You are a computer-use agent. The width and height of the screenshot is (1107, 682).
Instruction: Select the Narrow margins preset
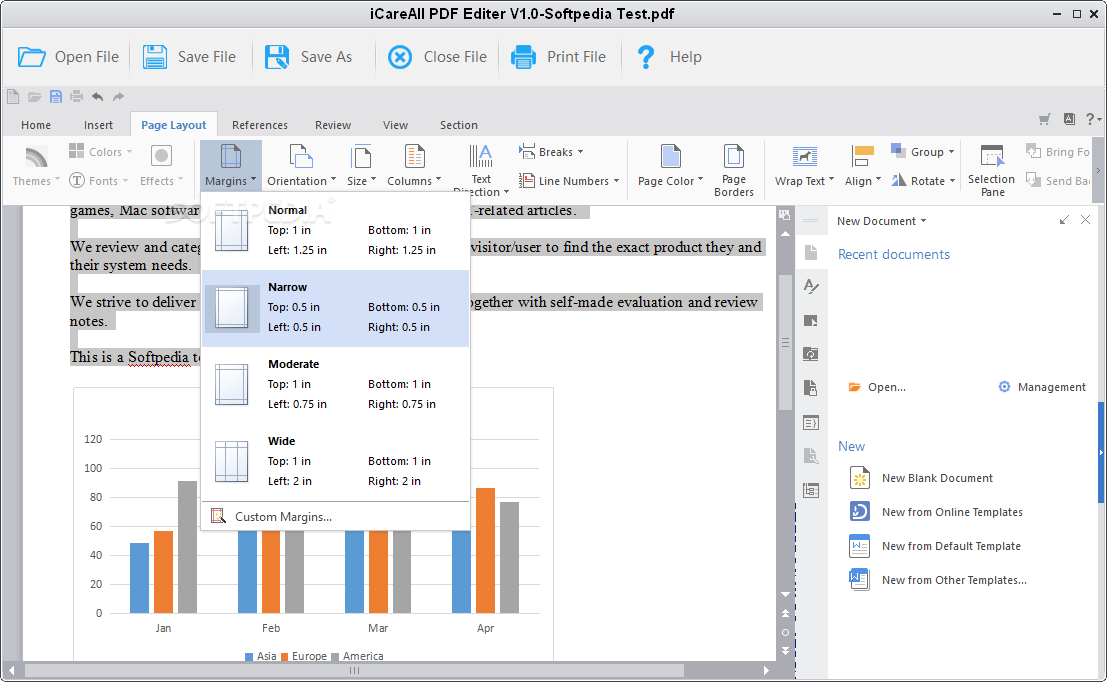[x=335, y=308]
